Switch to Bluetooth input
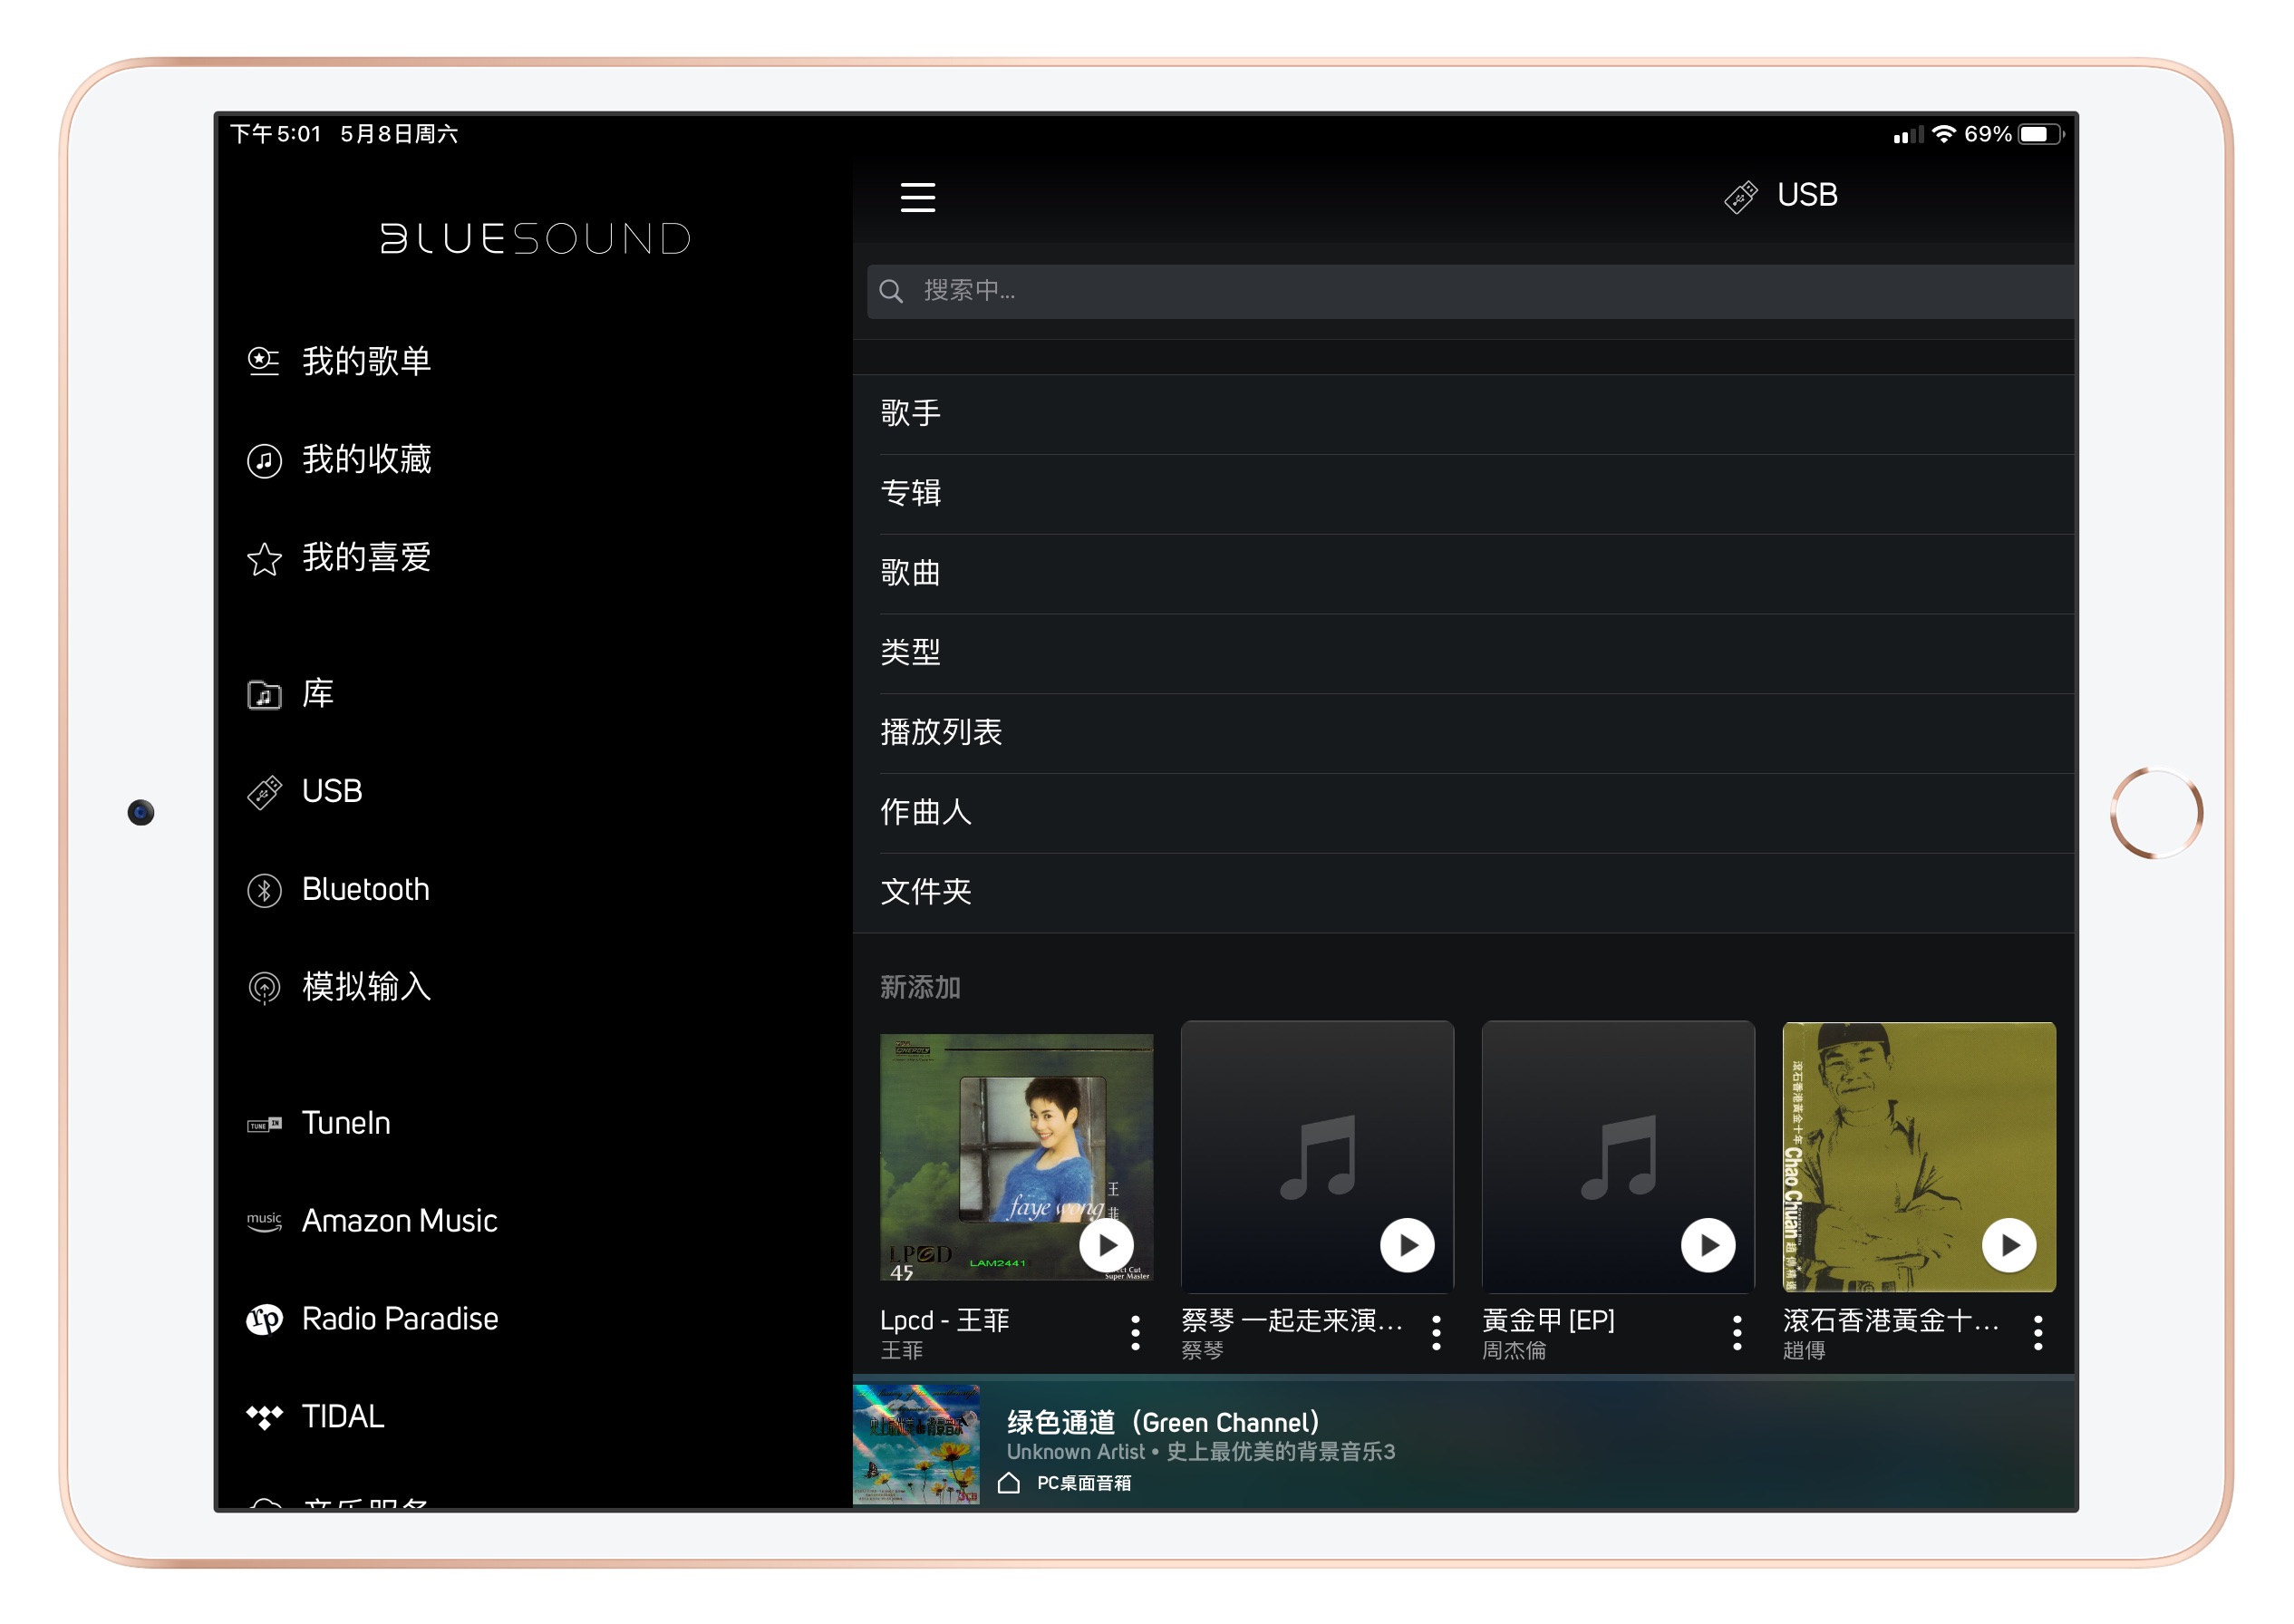Viewport: 2294px width, 1624px height. [x=365, y=889]
